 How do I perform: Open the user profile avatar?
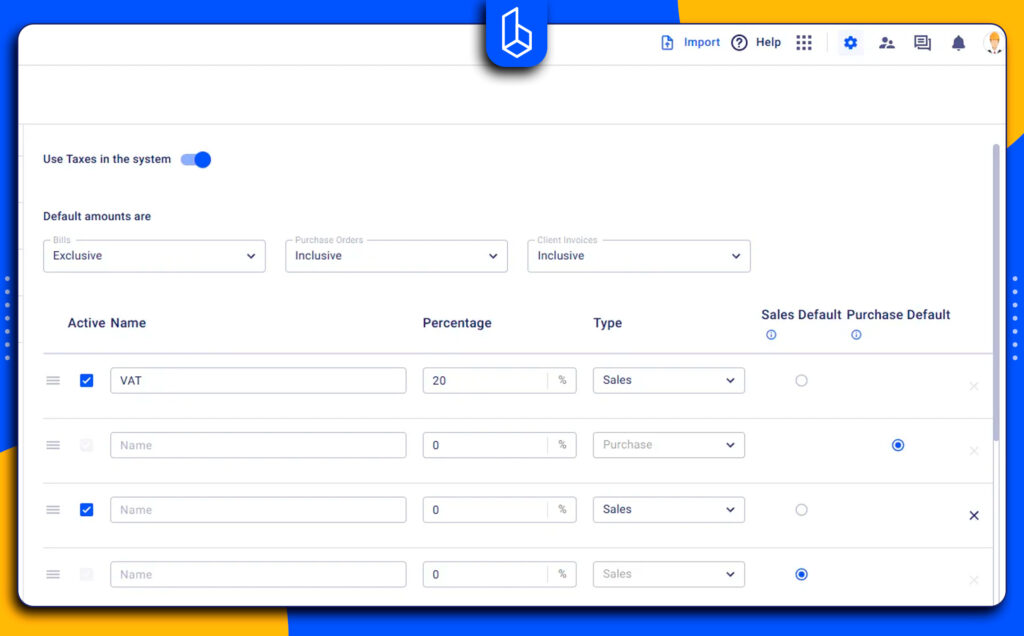tap(993, 43)
